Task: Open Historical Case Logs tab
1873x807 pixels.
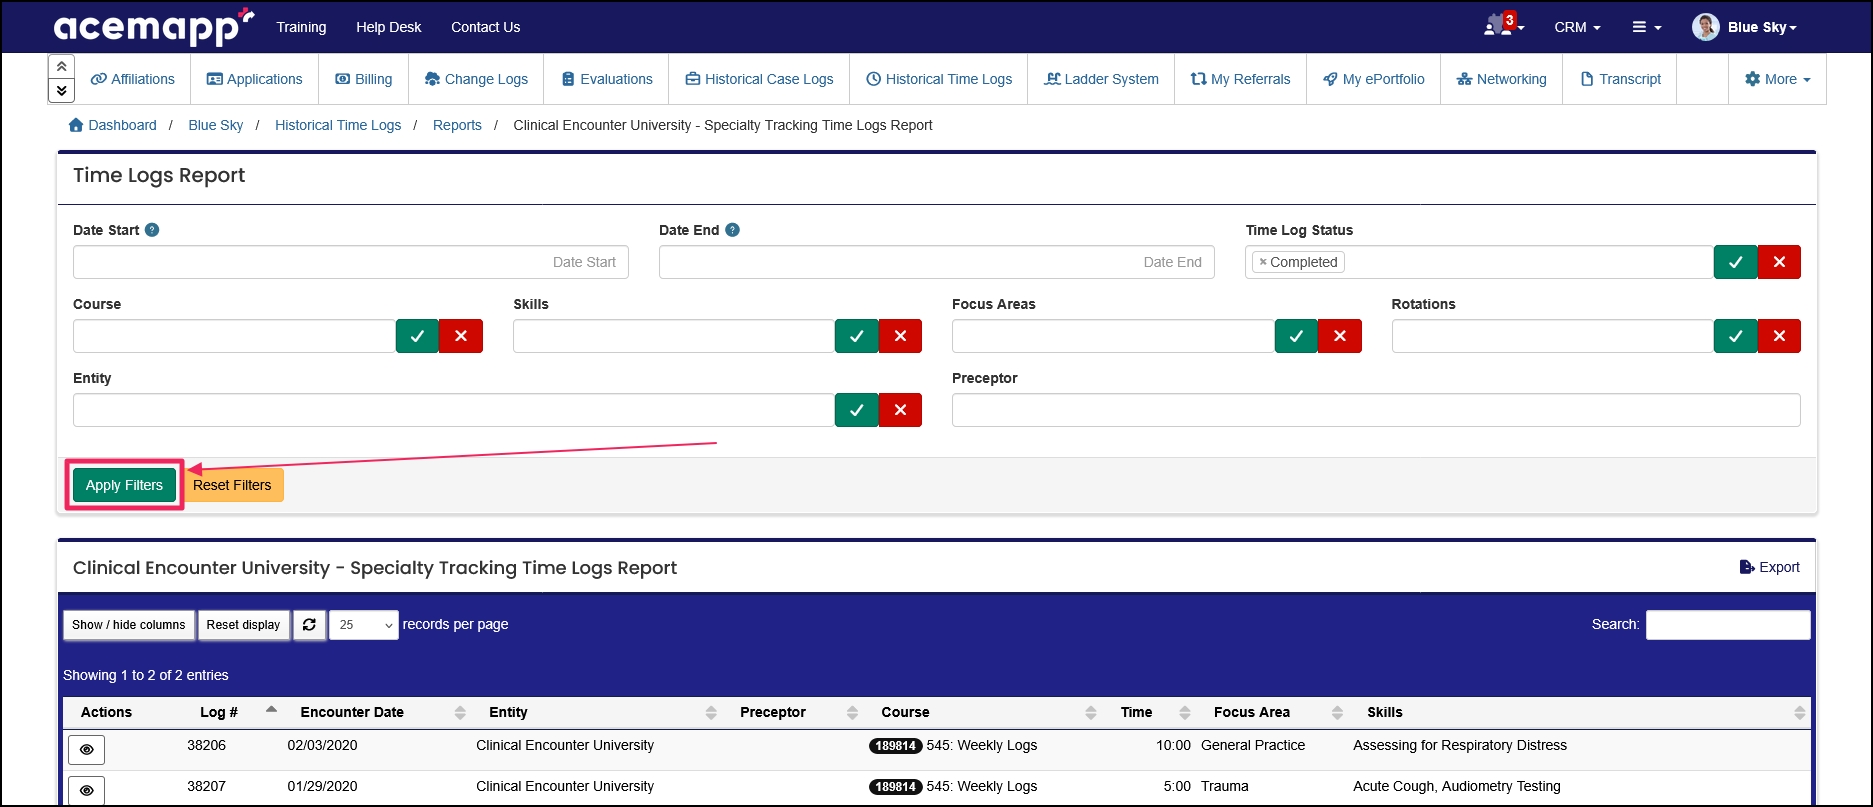Action: (x=759, y=79)
